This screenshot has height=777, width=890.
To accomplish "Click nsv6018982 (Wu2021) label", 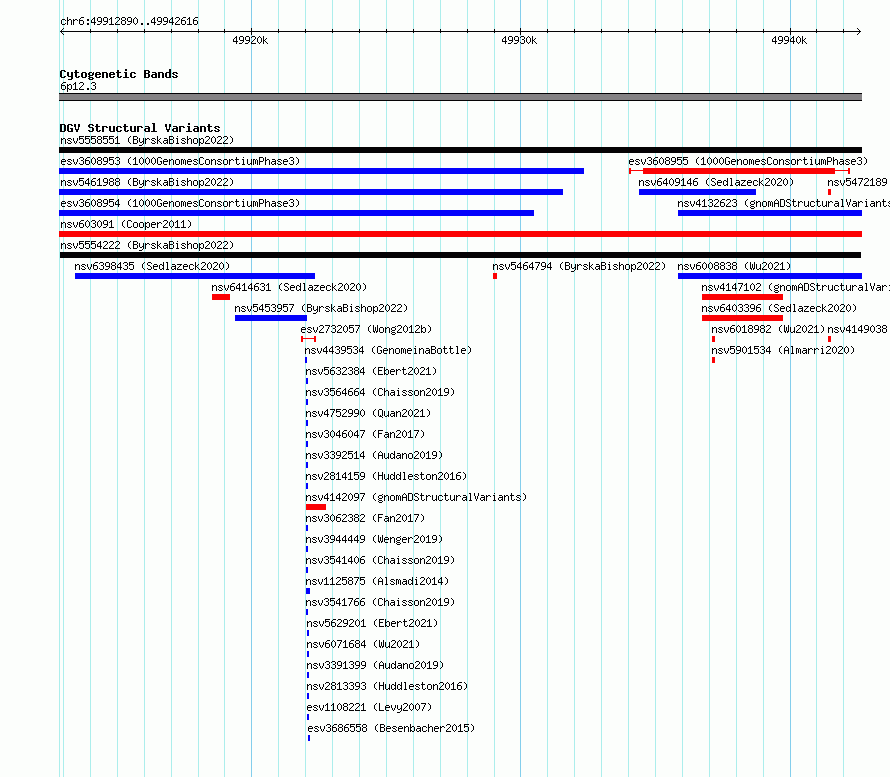I will [768, 329].
